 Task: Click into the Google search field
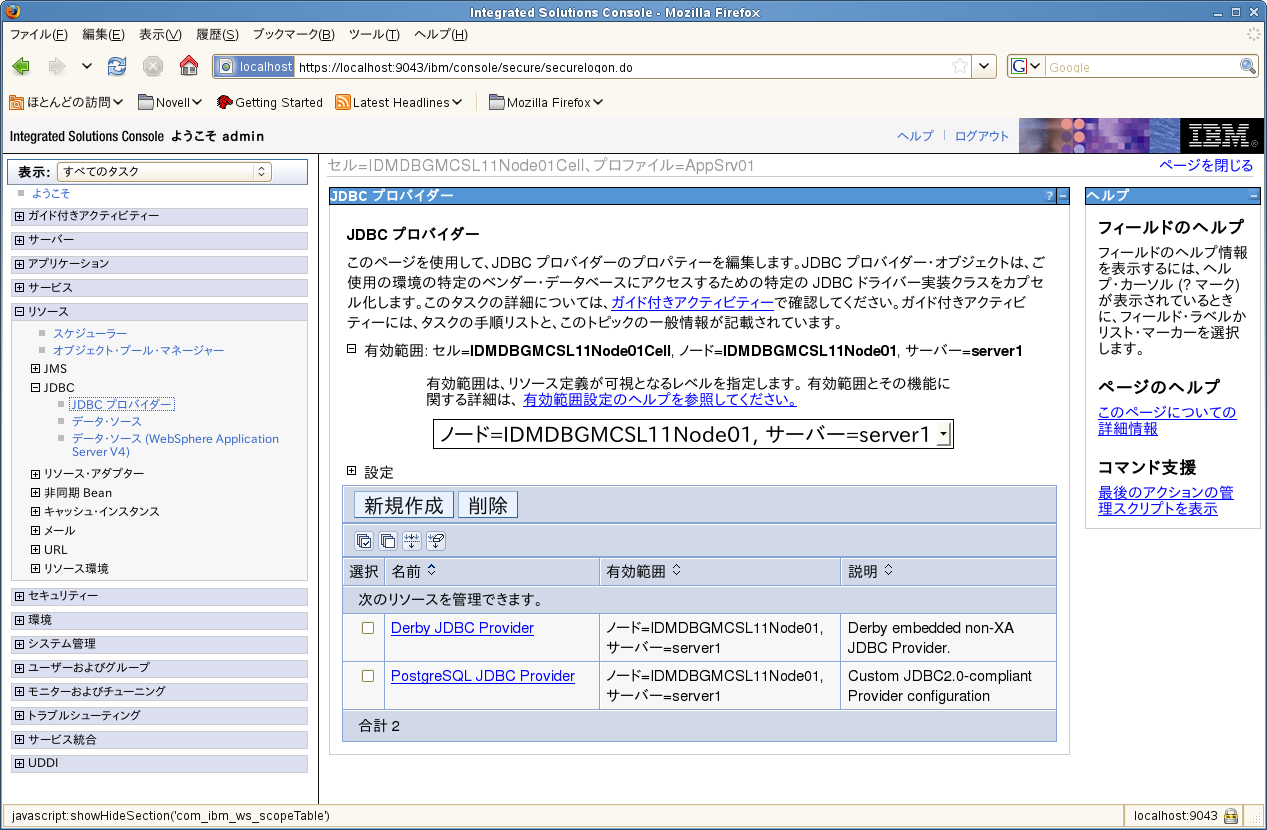pos(1141,67)
